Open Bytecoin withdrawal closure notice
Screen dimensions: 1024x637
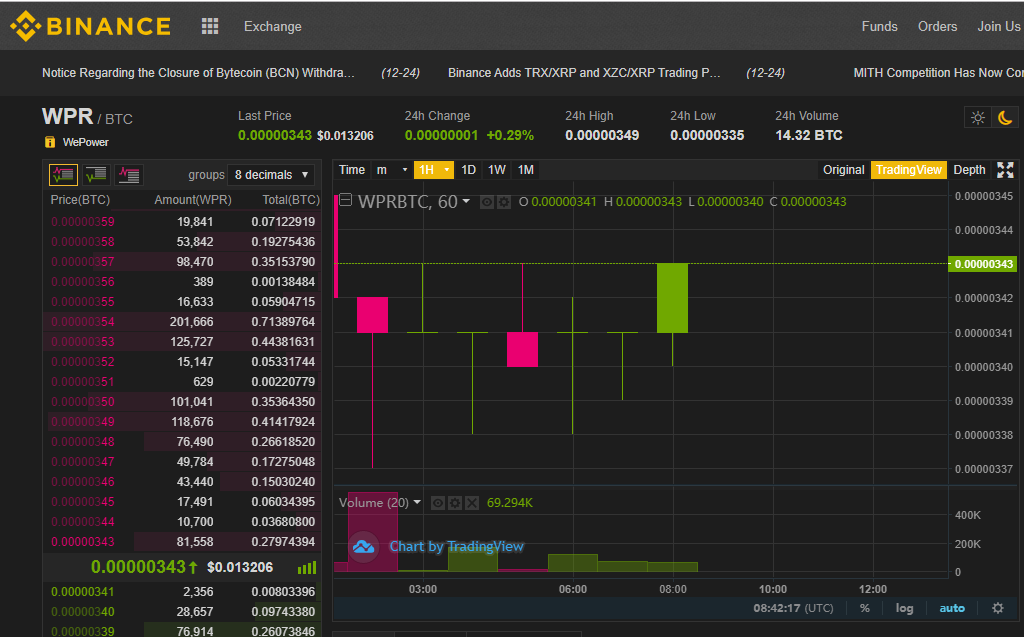pos(199,73)
